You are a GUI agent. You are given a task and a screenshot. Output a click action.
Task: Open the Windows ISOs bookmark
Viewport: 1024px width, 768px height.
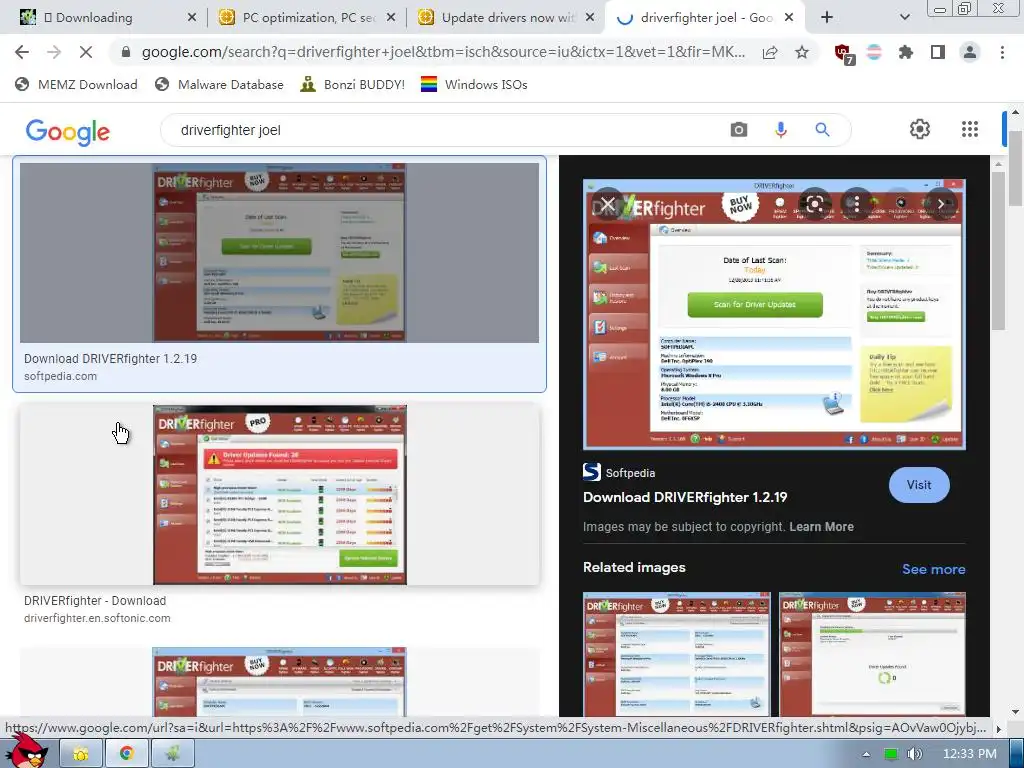[x=474, y=84]
